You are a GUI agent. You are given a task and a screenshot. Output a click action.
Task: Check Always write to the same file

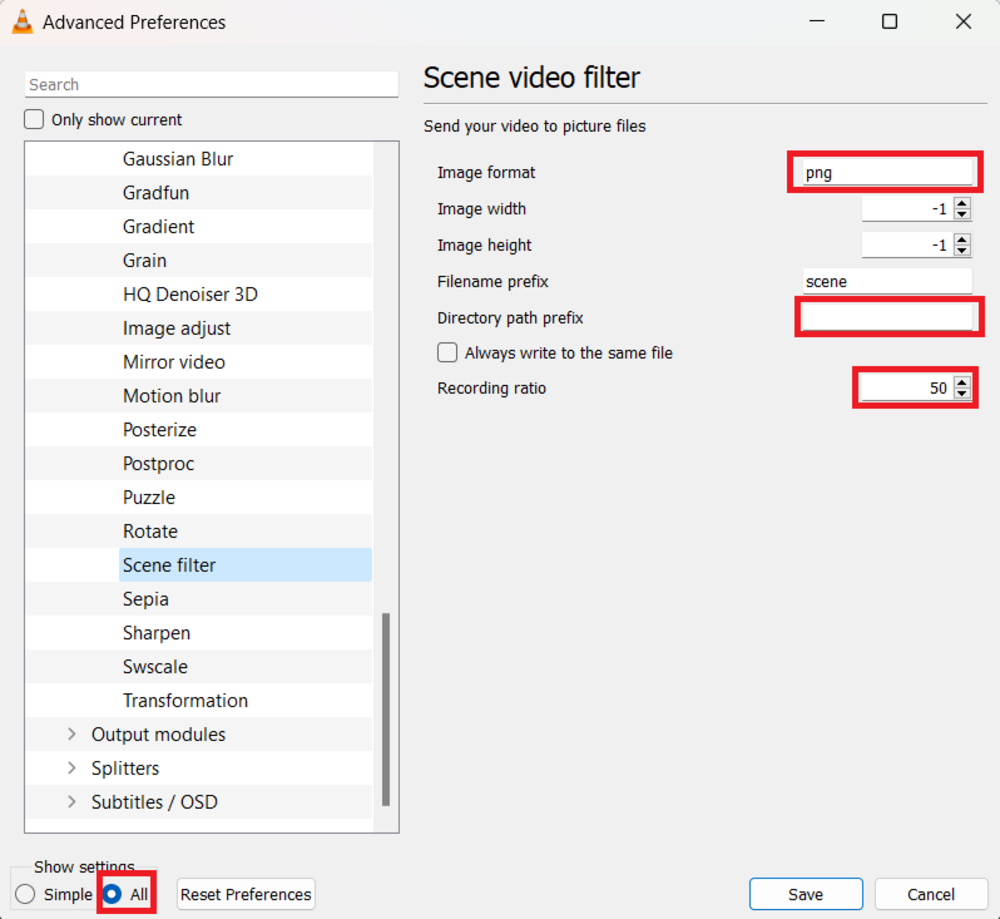tap(448, 353)
